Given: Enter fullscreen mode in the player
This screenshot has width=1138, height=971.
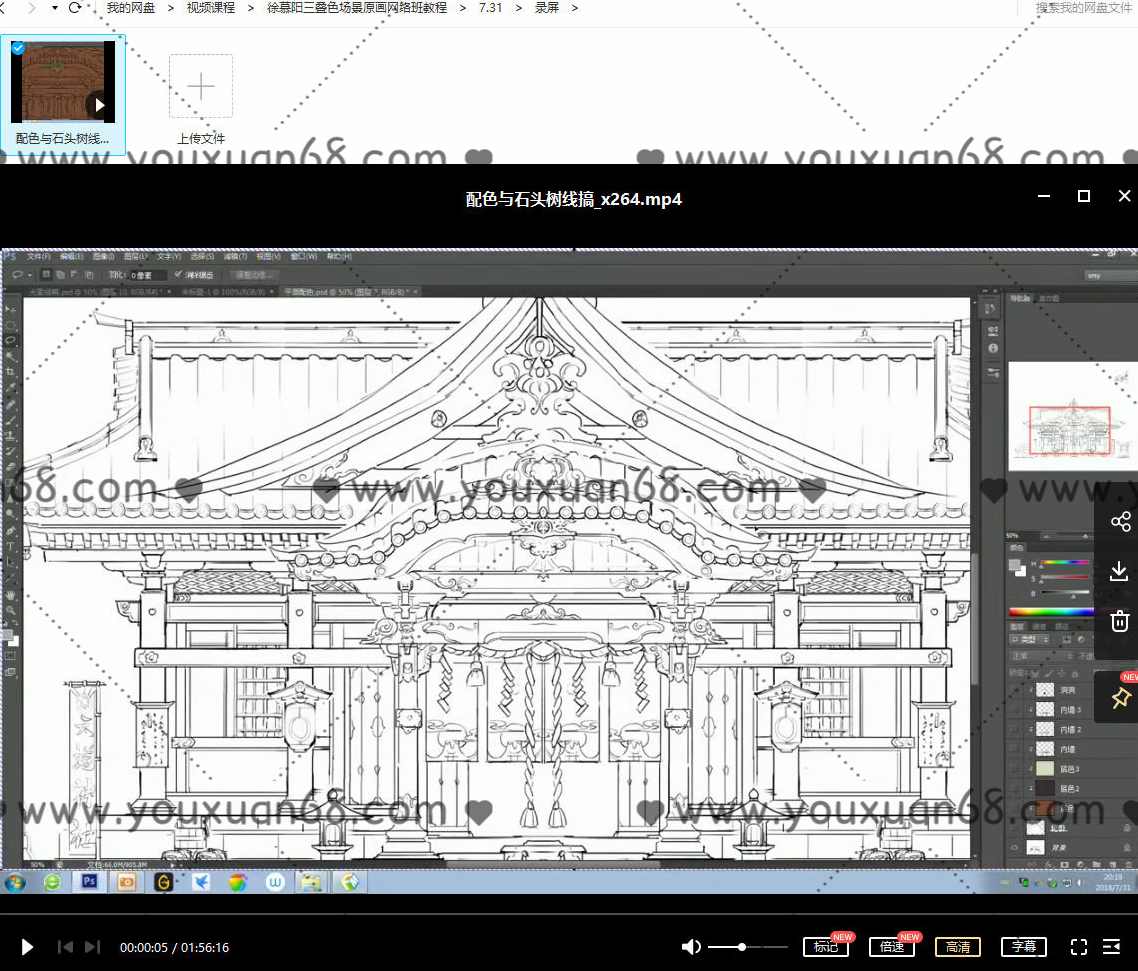Looking at the screenshot, I should (1079, 947).
